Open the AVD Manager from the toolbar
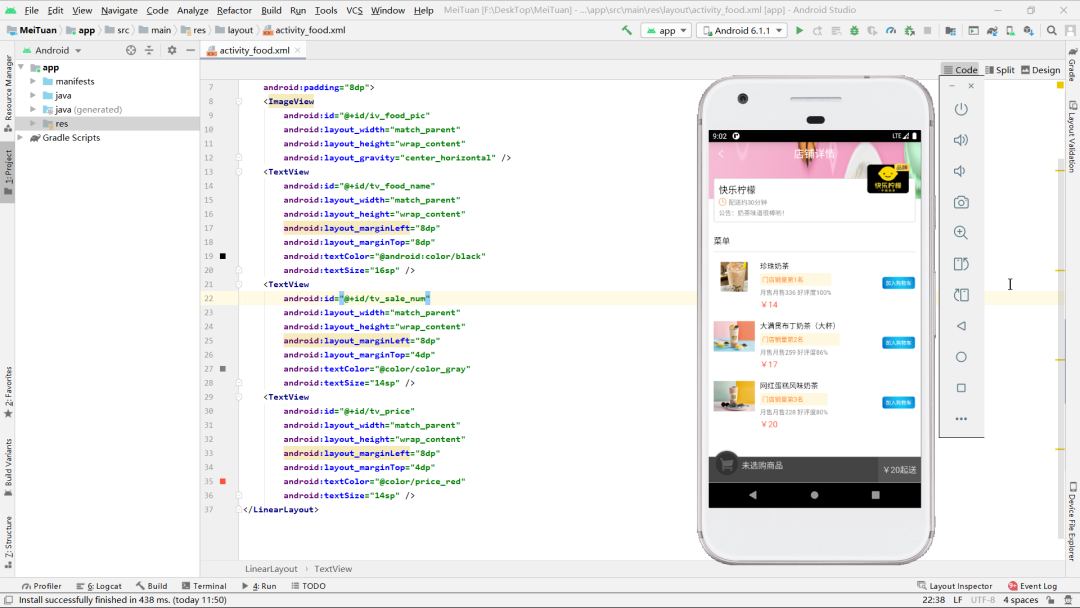Image resolution: width=1080 pixels, height=608 pixels. pos(1008,30)
